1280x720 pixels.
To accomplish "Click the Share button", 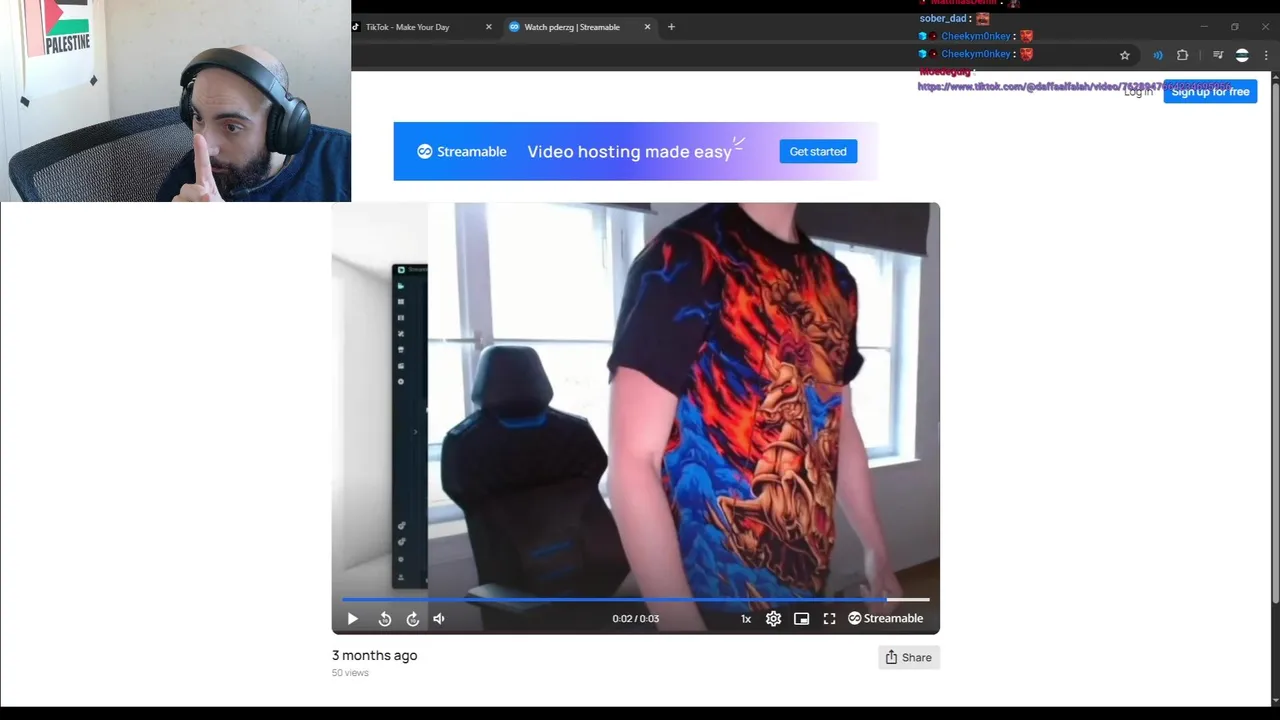I will (x=908, y=657).
